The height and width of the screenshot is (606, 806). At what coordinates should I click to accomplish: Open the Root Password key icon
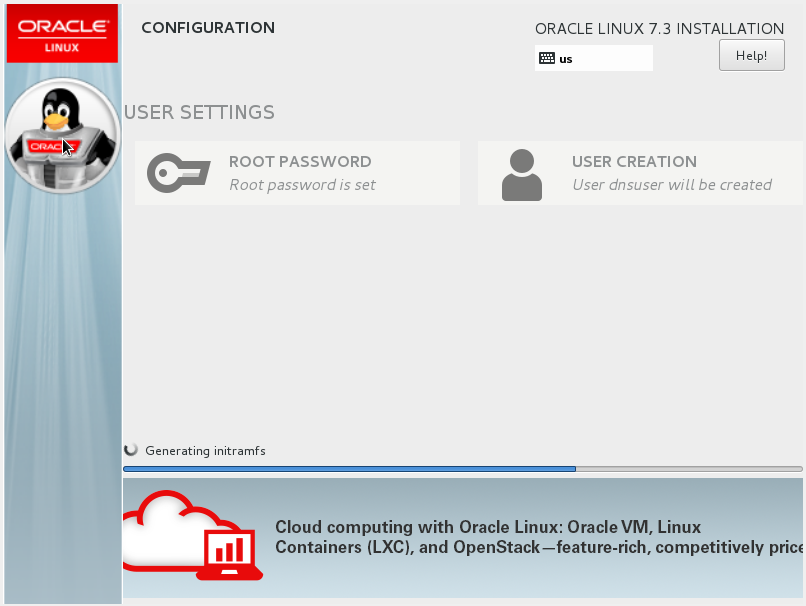click(178, 173)
